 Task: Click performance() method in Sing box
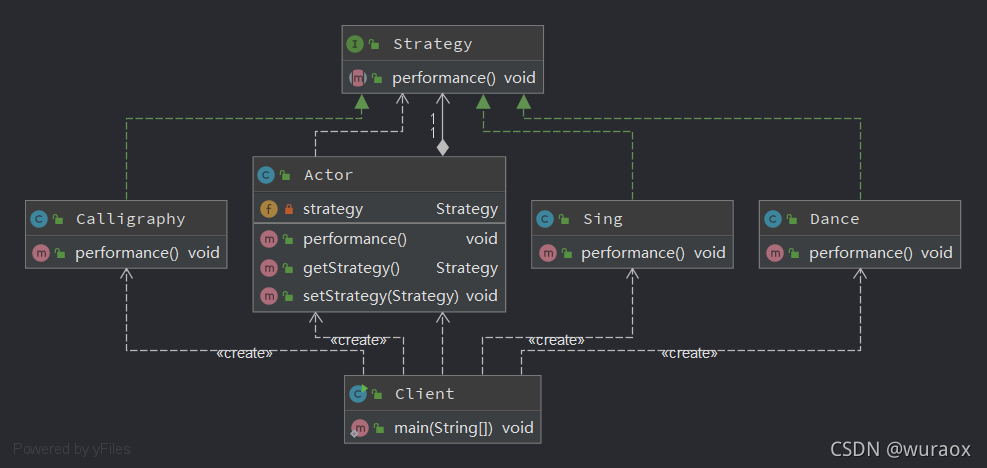click(x=633, y=253)
